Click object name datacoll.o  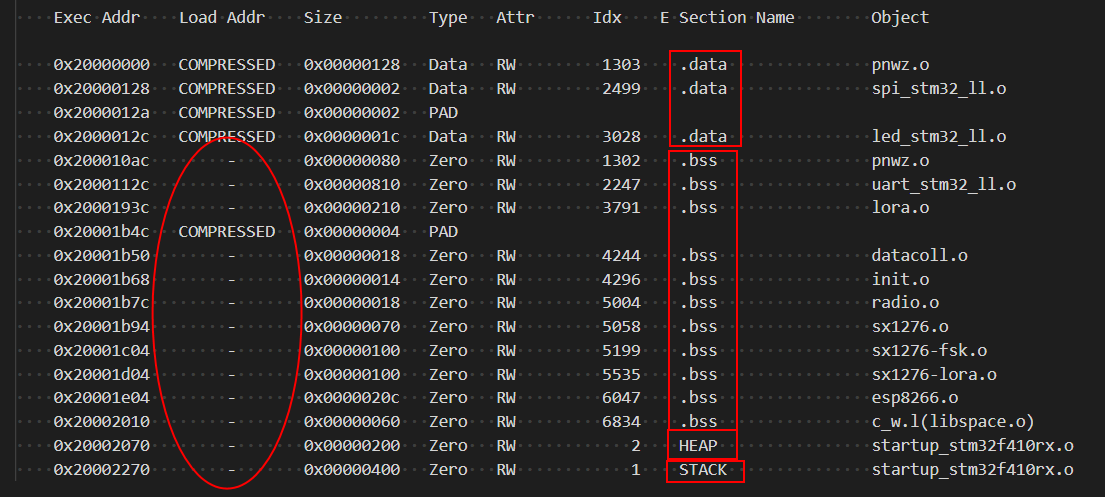(x=920, y=255)
